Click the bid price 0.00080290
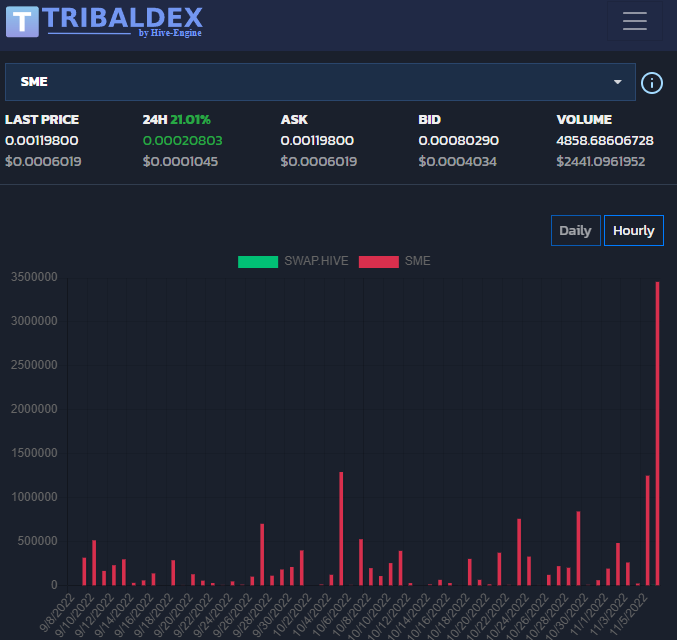 [459, 140]
